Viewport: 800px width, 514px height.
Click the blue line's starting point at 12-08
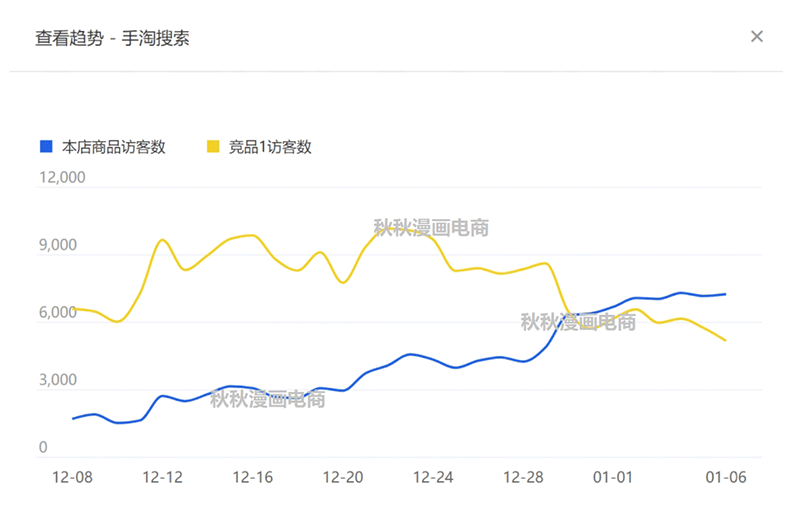click(x=73, y=418)
